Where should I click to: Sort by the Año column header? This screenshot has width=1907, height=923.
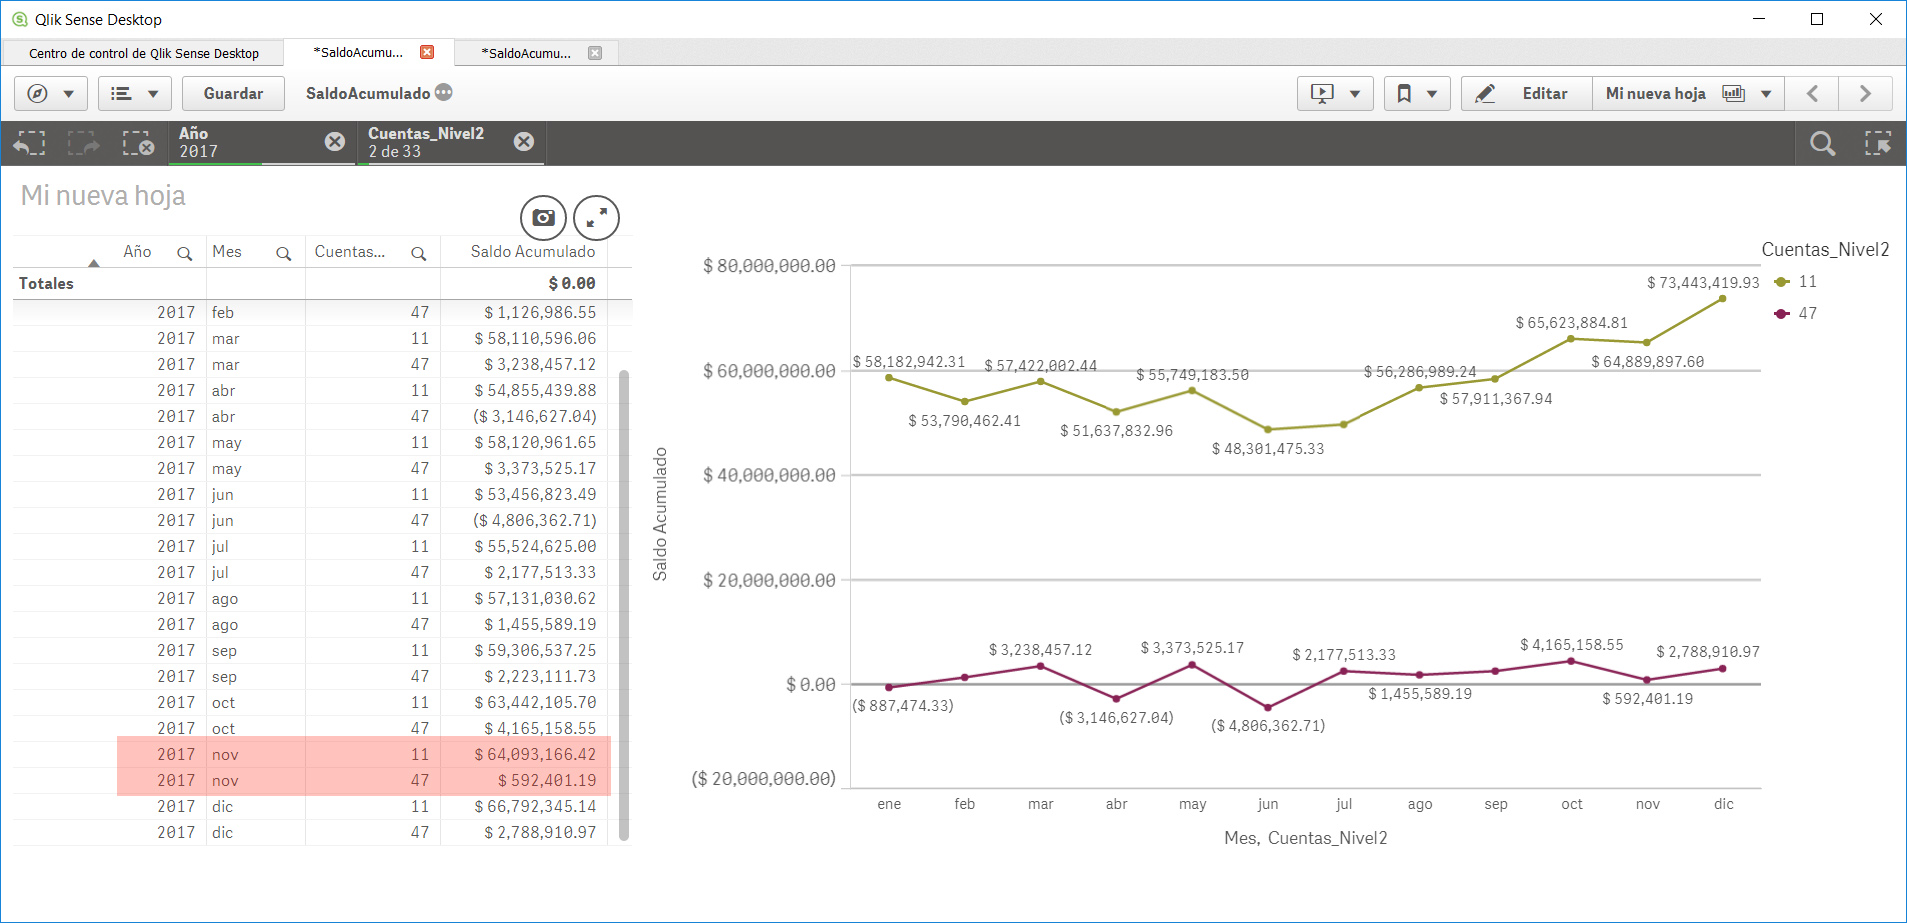(137, 252)
